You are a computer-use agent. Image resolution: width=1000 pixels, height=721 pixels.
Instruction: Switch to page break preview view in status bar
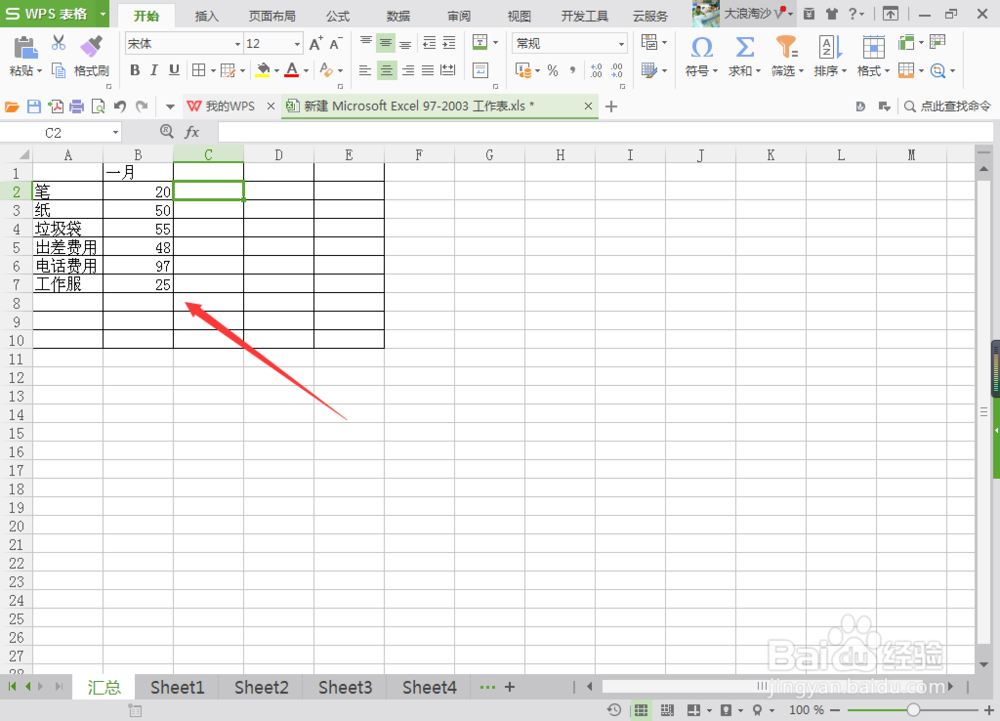click(x=667, y=710)
